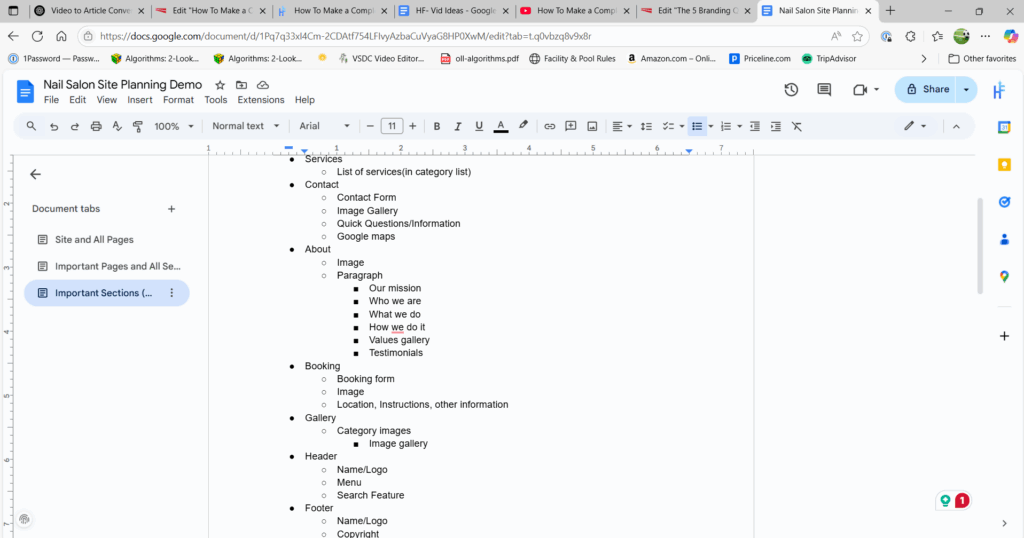Open Google Maps side panel
The image size is (1024, 538).
[1004, 277]
